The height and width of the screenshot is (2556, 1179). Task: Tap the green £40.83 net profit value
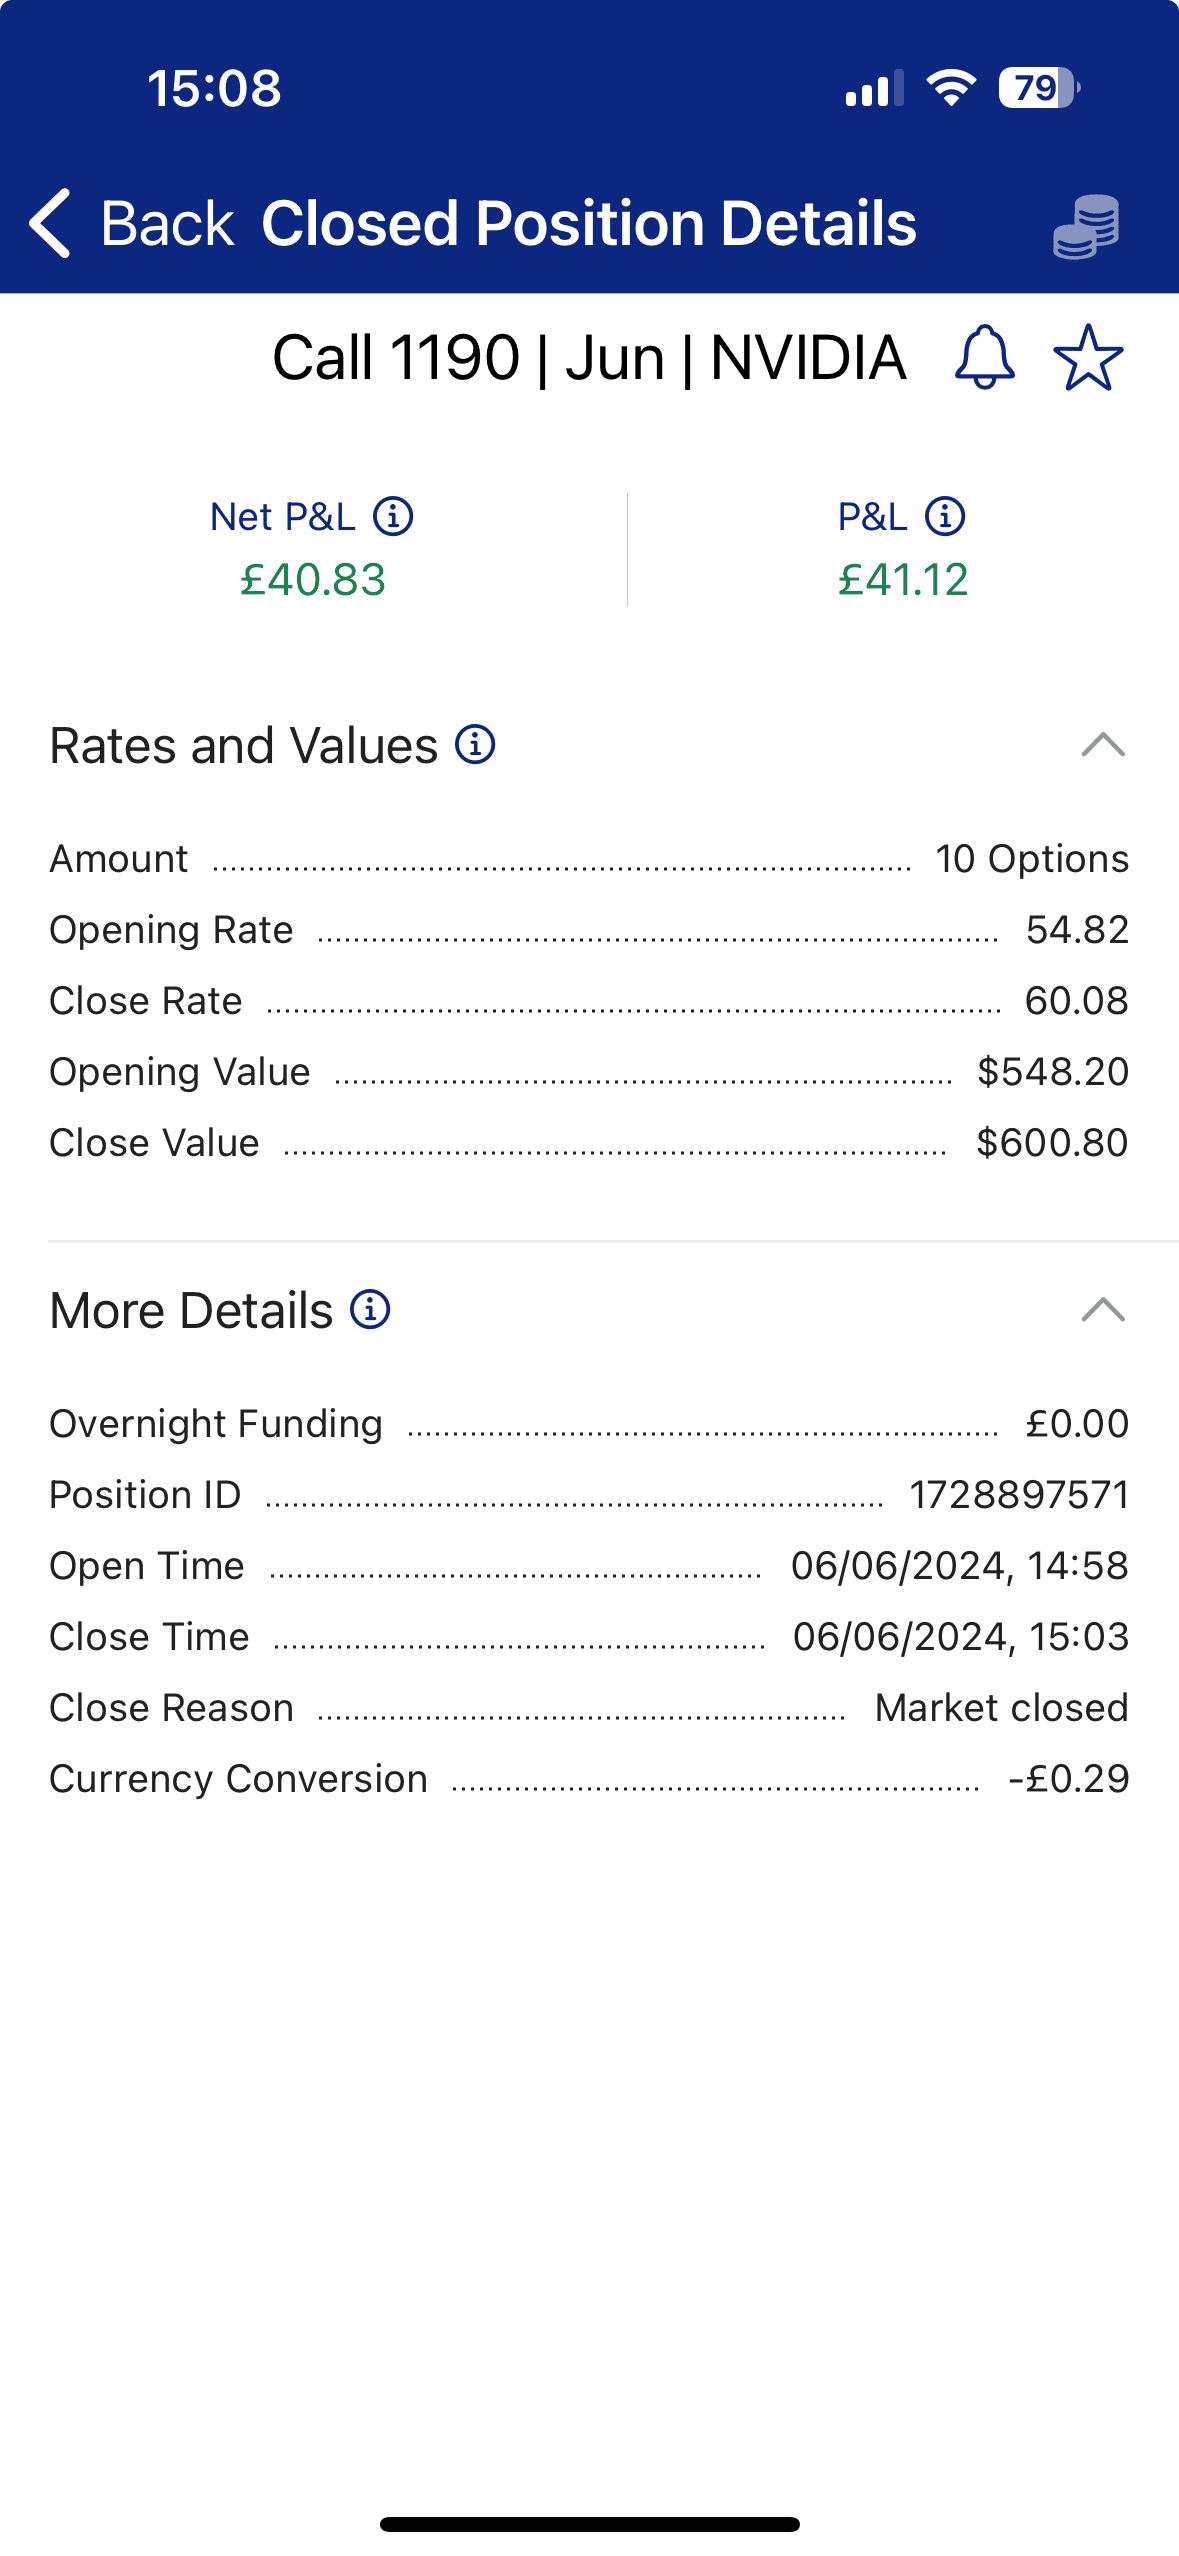pyautogui.click(x=313, y=580)
